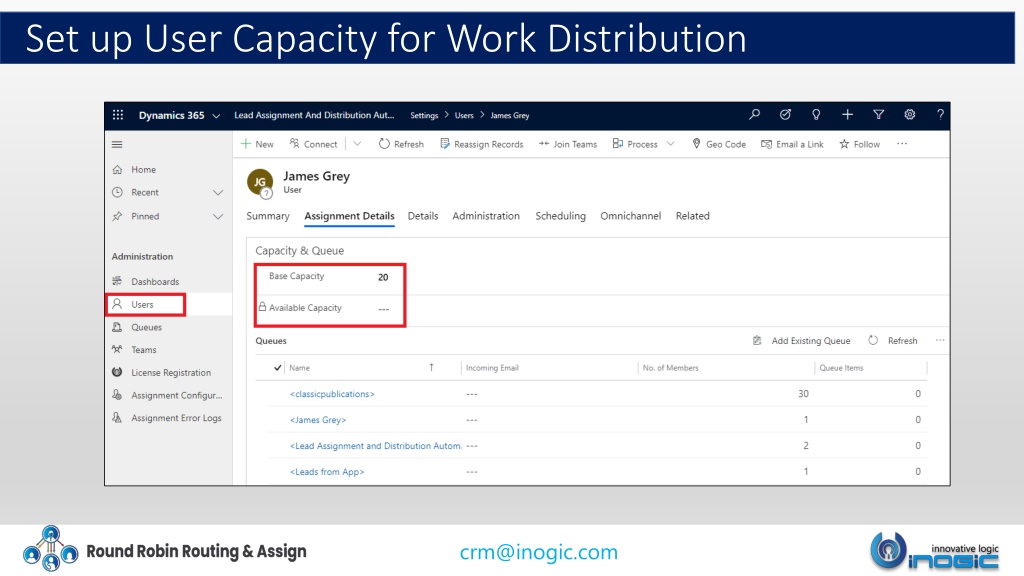Click the Queues sidebar icon
This screenshot has height=576, width=1024.
pos(118,327)
